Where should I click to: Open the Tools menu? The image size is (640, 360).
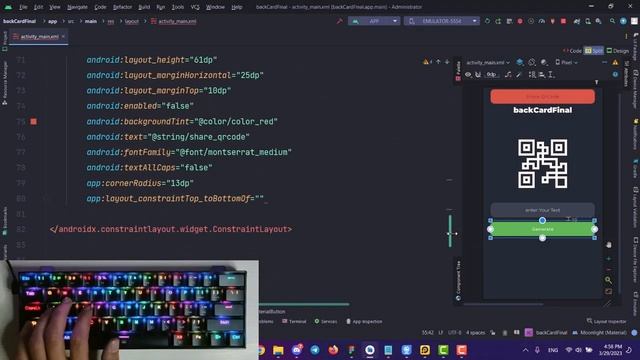178,7
